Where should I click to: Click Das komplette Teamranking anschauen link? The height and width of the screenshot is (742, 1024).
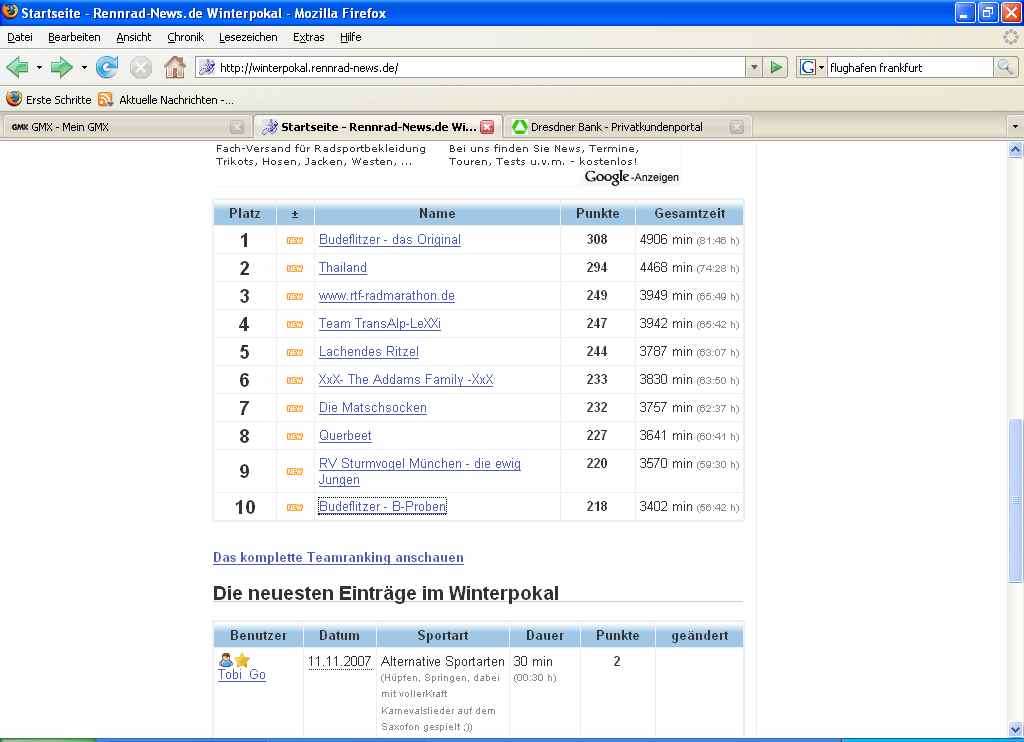[338, 558]
